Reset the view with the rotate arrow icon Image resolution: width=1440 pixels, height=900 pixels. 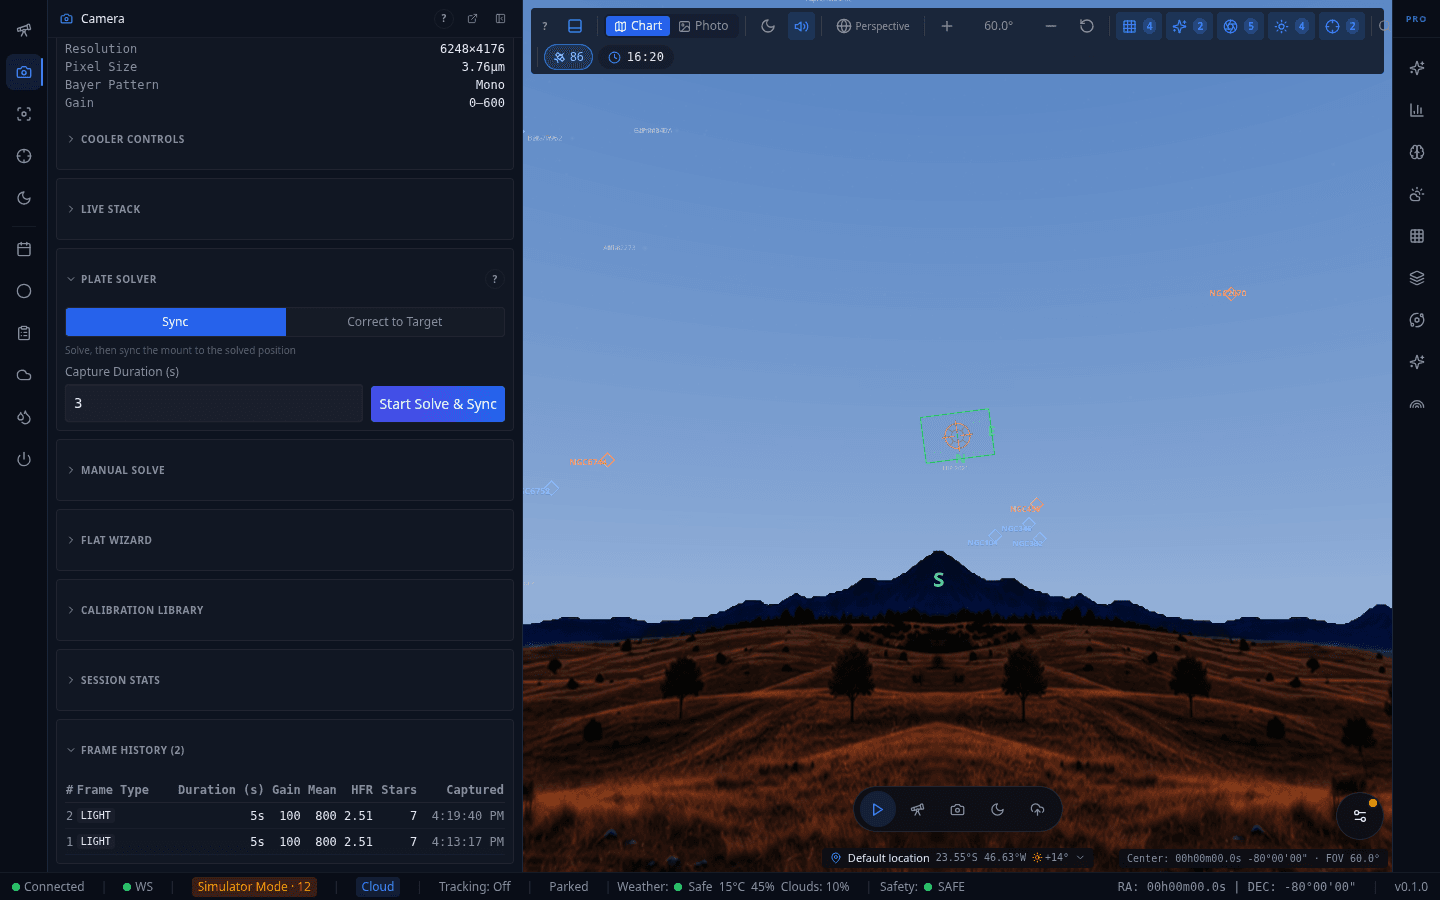[1087, 26]
